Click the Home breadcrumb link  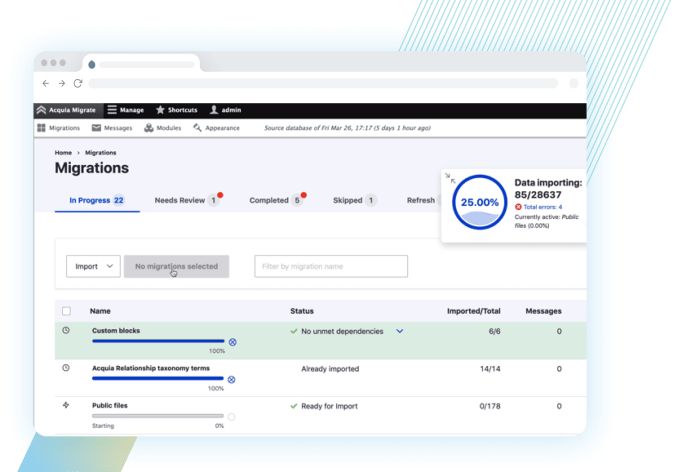(x=62, y=152)
